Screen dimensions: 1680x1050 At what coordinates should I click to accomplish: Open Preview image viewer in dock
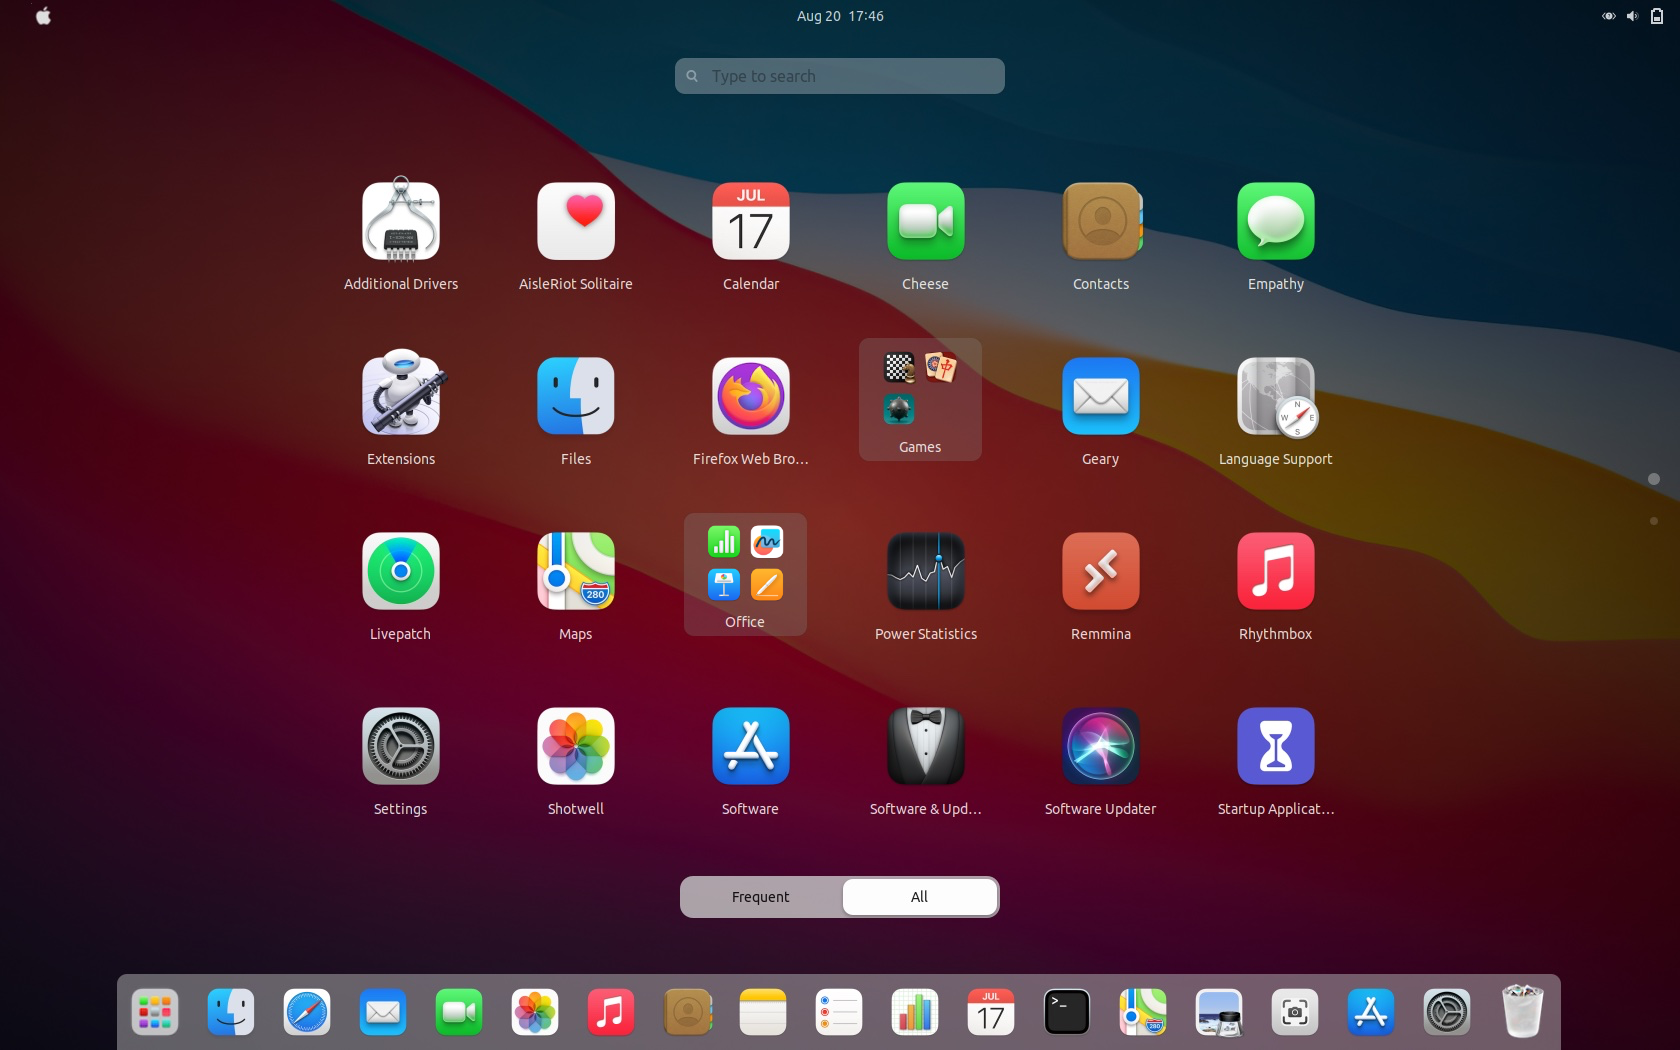[1219, 1013]
